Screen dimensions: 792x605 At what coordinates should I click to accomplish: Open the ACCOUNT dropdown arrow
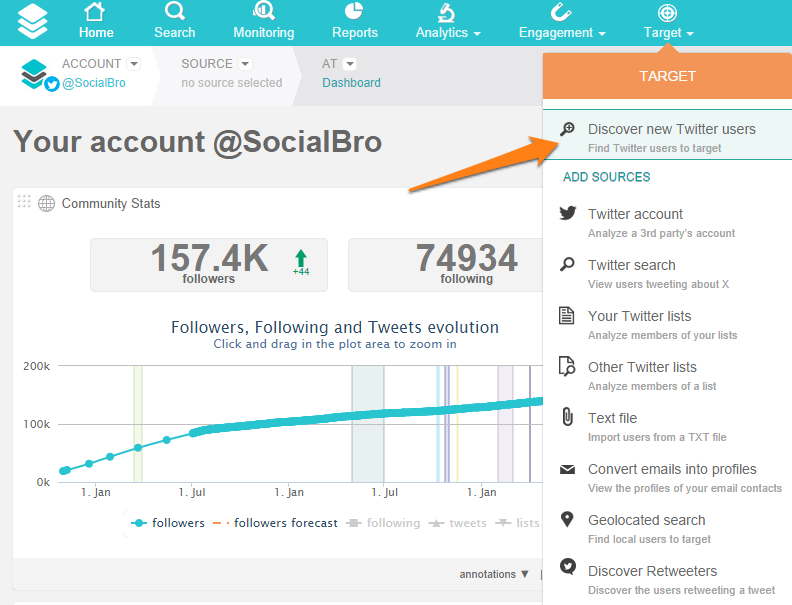click(x=134, y=64)
